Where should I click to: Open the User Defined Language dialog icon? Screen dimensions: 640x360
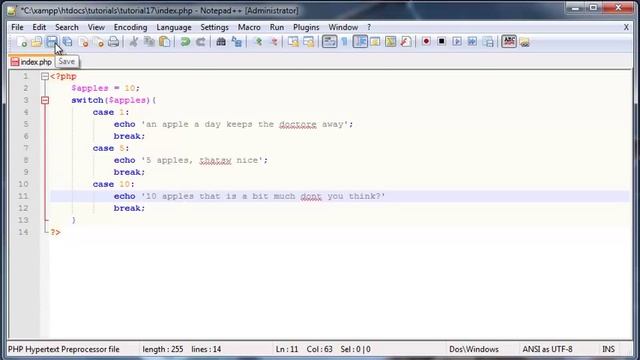[x=375, y=42]
